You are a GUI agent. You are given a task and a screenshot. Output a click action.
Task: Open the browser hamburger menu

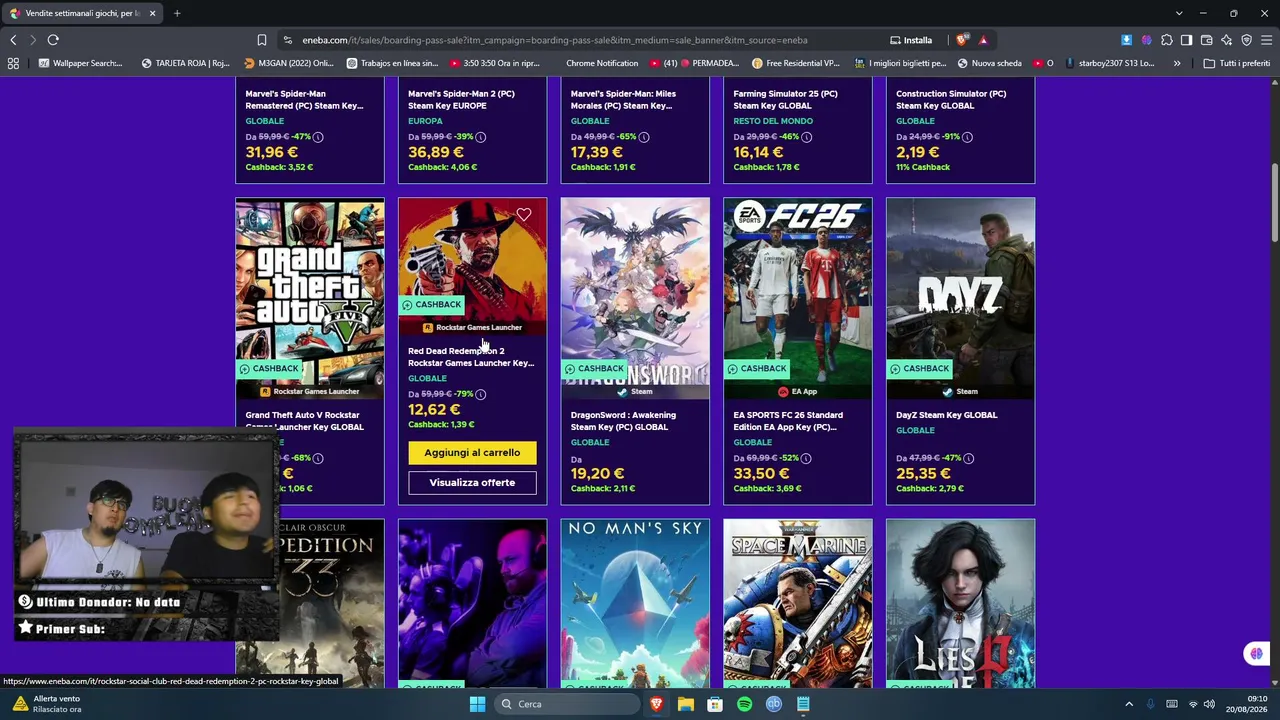click(x=1266, y=40)
